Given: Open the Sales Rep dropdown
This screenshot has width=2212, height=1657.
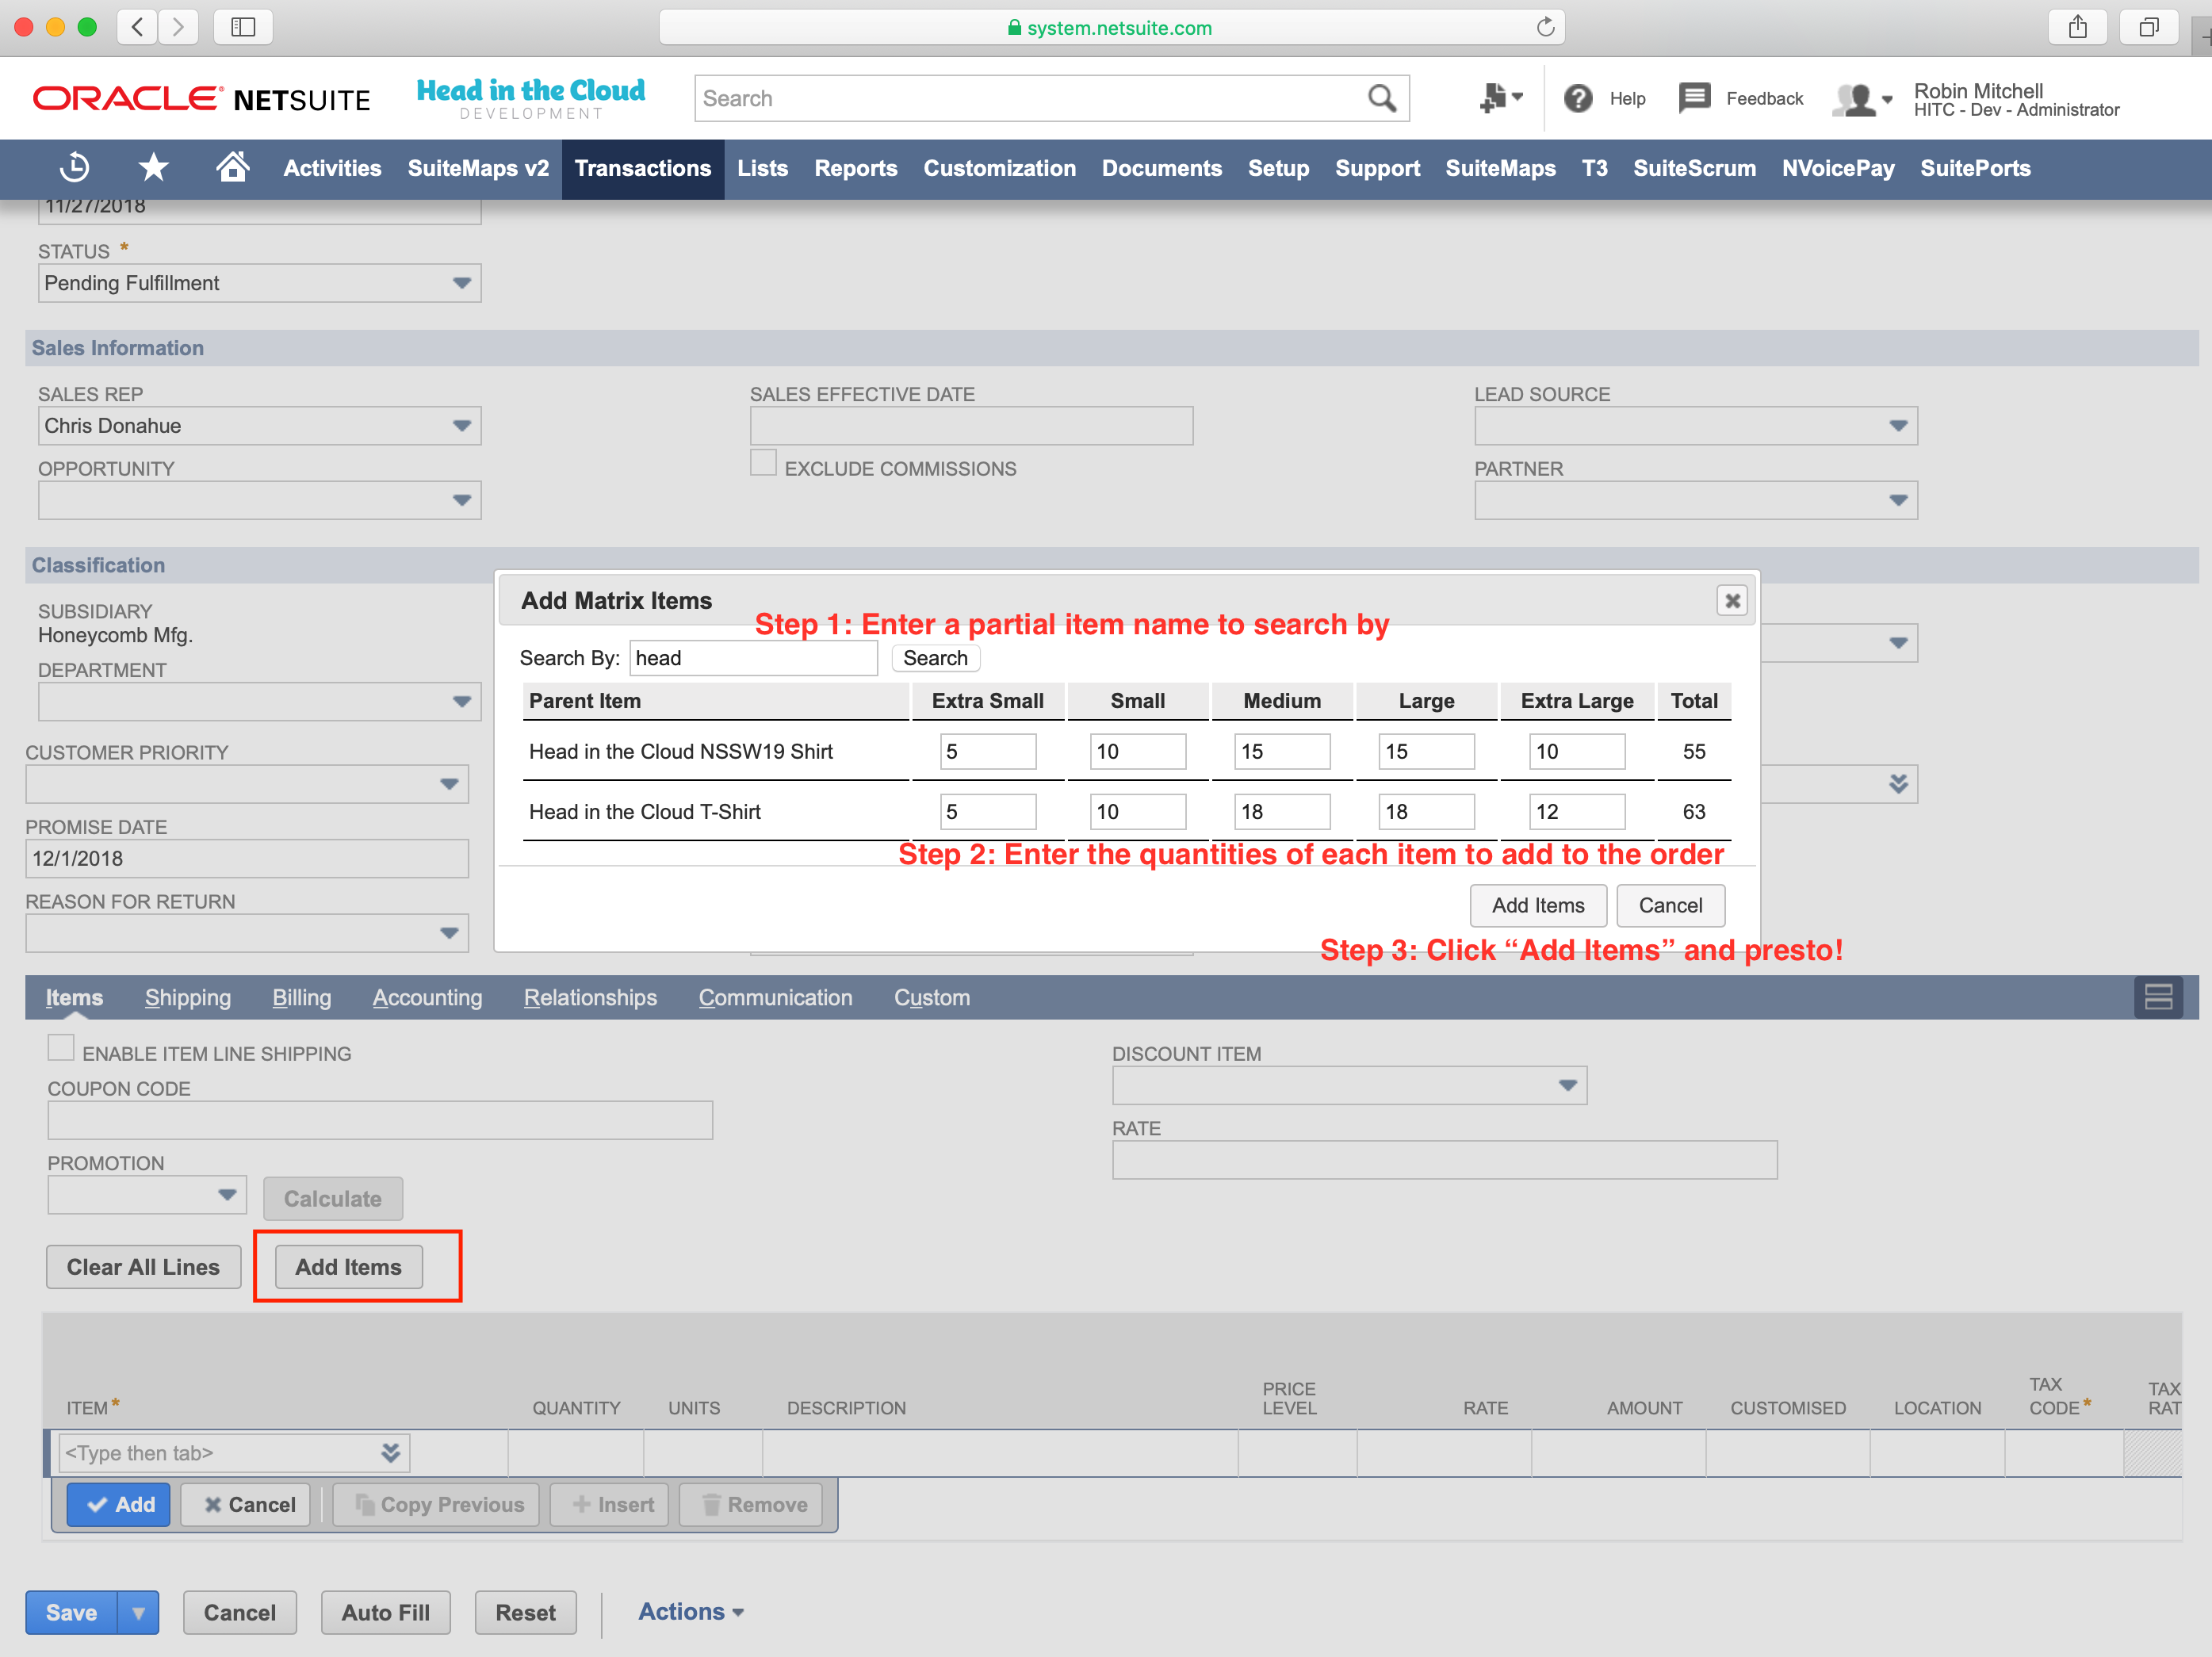Looking at the screenshot, I should tap(461, 426).
